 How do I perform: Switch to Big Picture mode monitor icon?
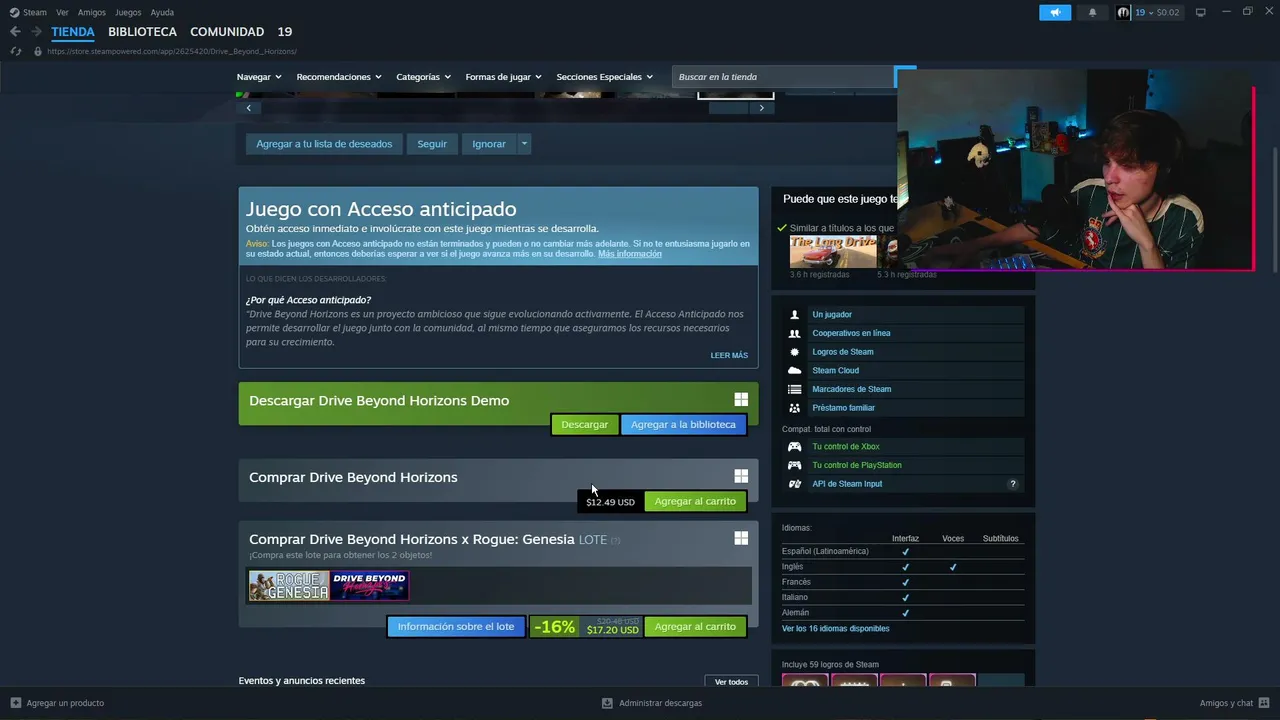(1200, 12)
